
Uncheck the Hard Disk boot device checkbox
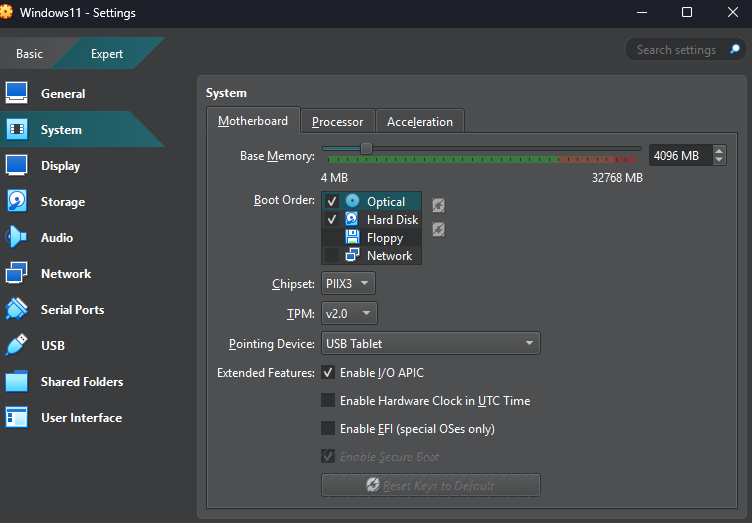tap(331, 220)
